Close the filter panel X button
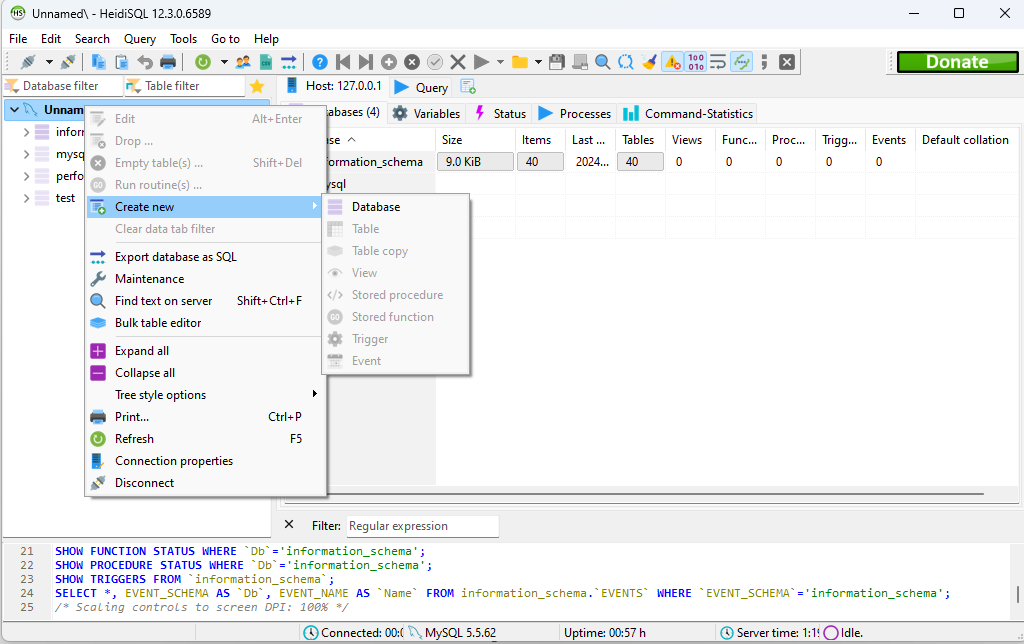This screenshot has height=644, width=1024. coord(289,524)
